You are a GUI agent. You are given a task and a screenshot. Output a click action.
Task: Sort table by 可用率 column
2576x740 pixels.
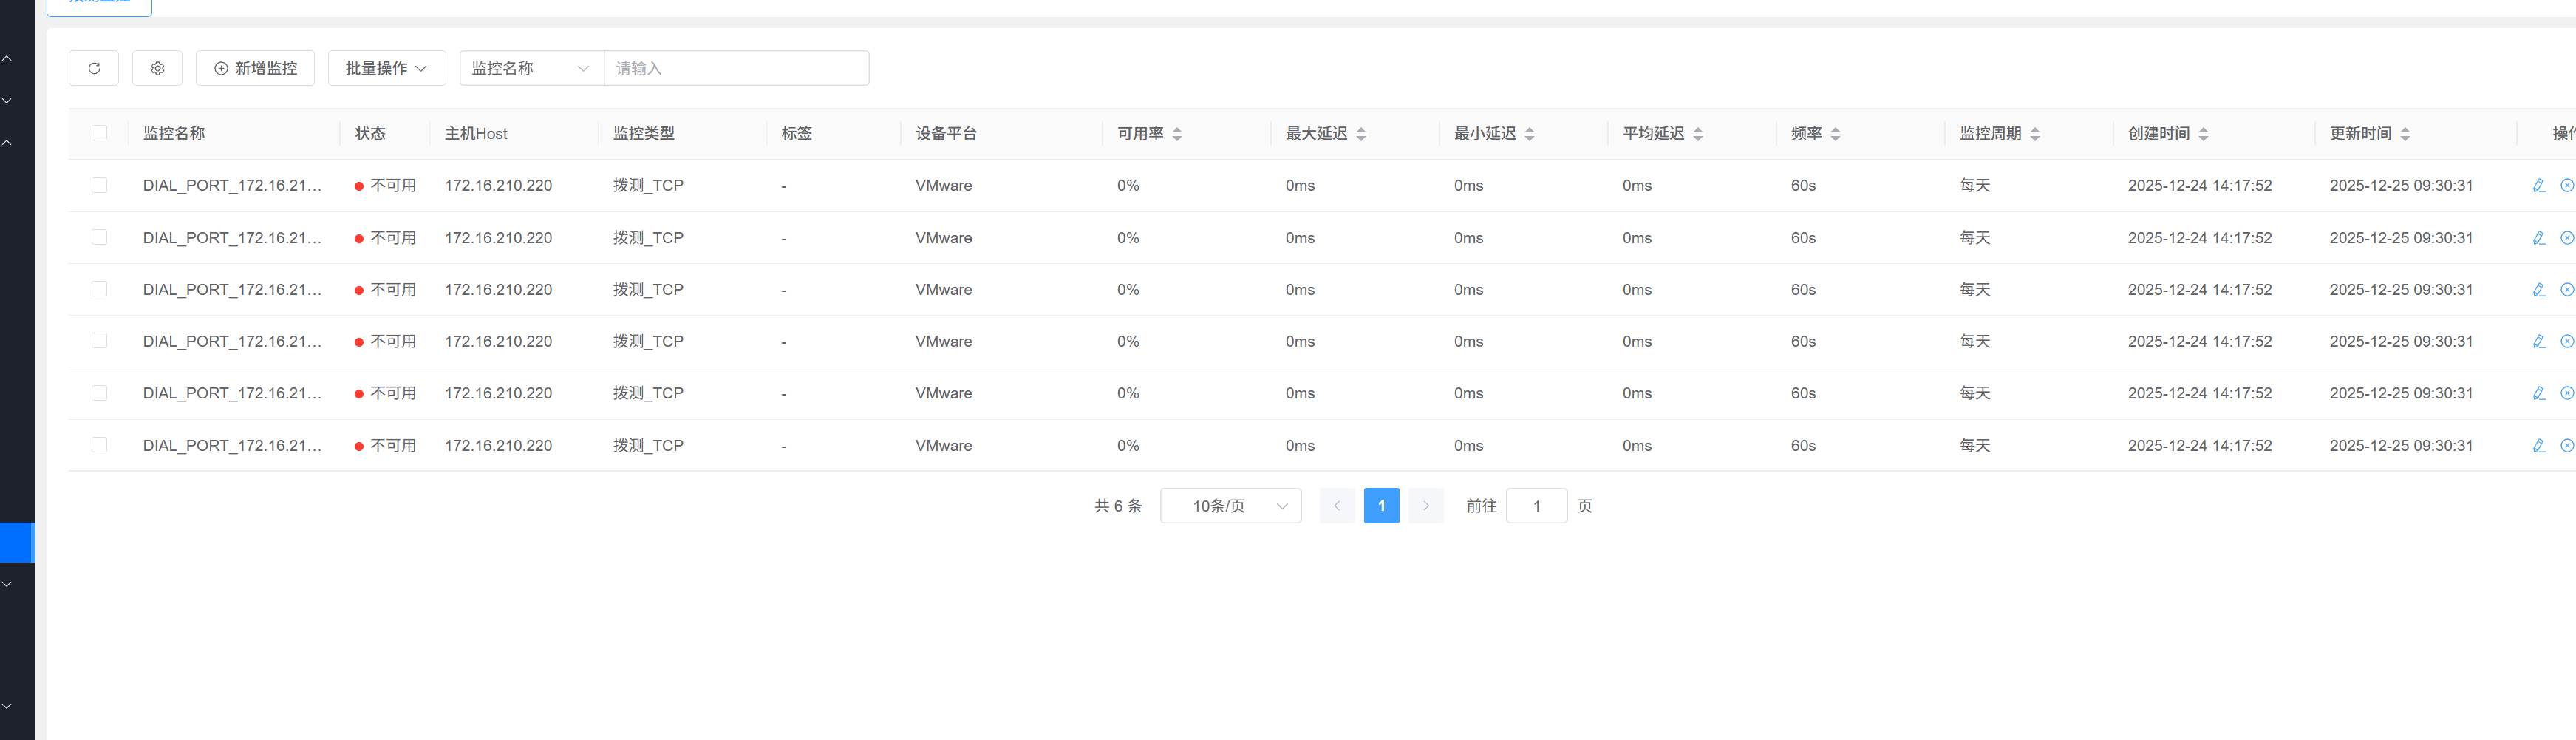click(1177, 134)
